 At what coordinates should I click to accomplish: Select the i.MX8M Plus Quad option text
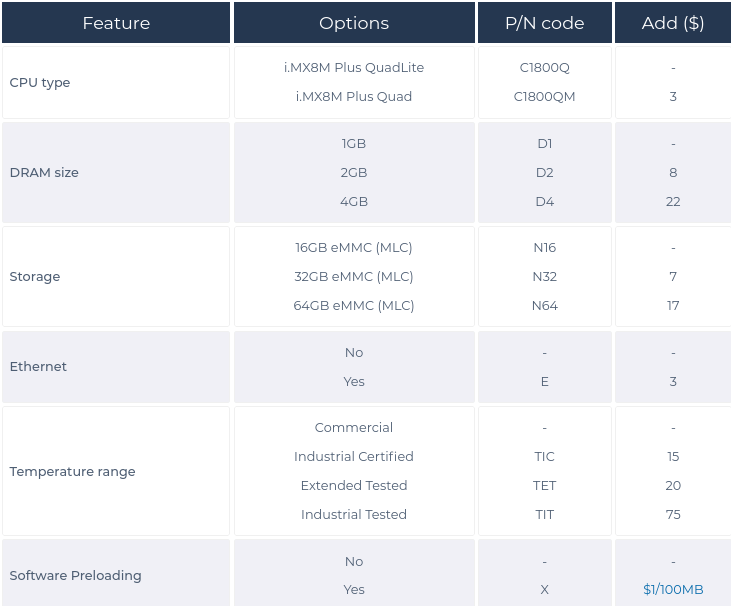(x=354, y=96)
